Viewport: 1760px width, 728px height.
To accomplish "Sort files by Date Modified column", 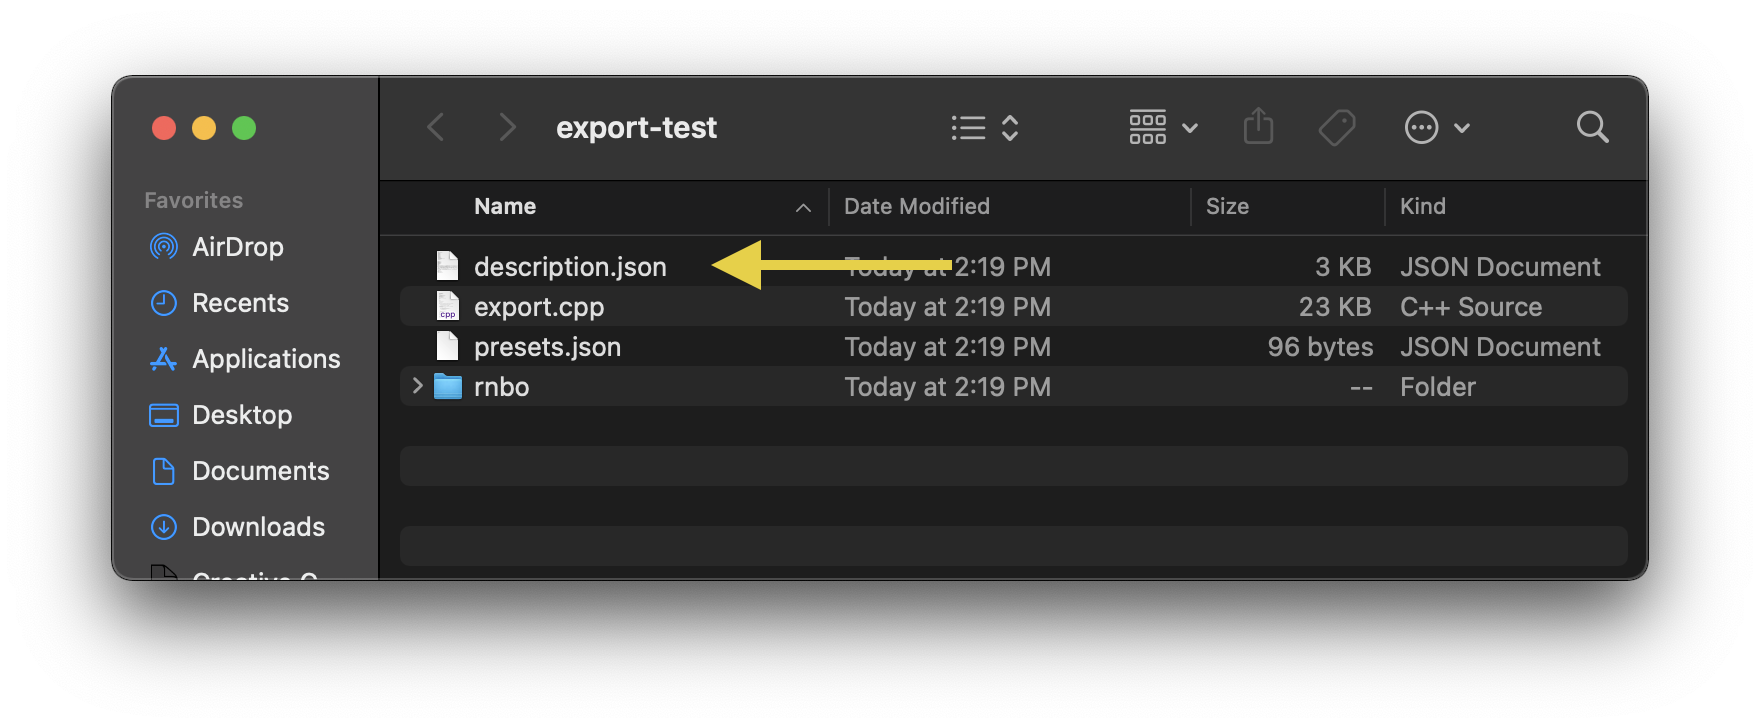I will [x=916, y=207].
